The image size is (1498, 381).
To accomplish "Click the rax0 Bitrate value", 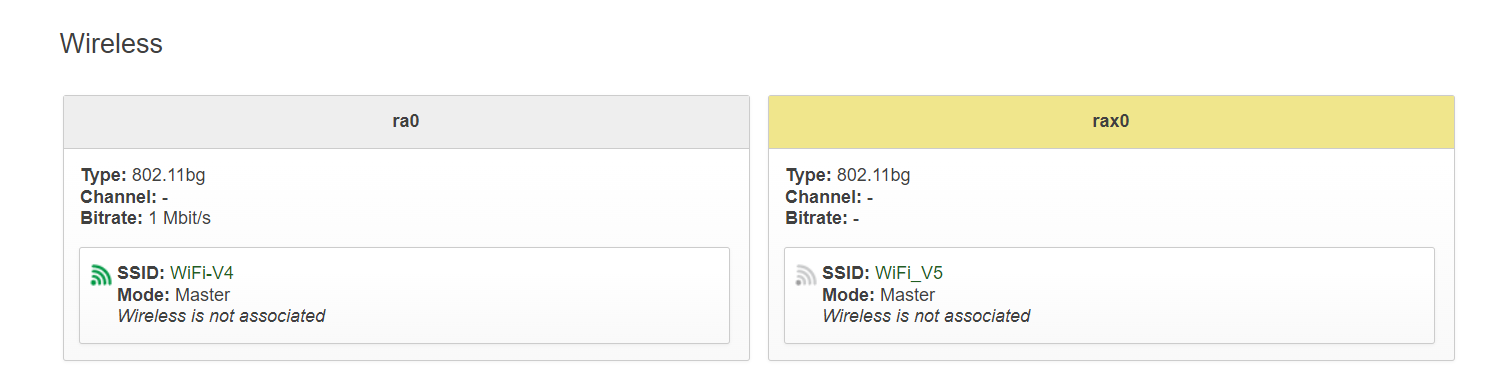I will (x=856, y=218).
